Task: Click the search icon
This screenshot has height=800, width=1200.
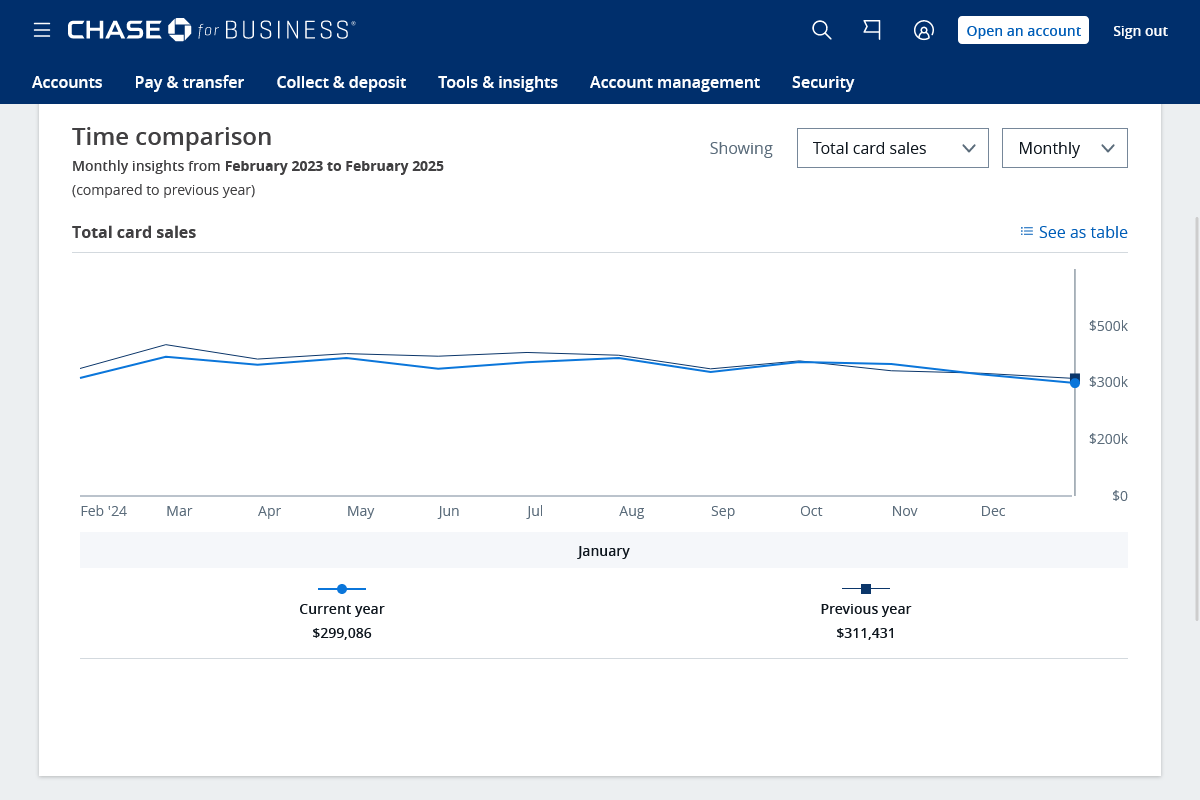Action: click(821, 30)
